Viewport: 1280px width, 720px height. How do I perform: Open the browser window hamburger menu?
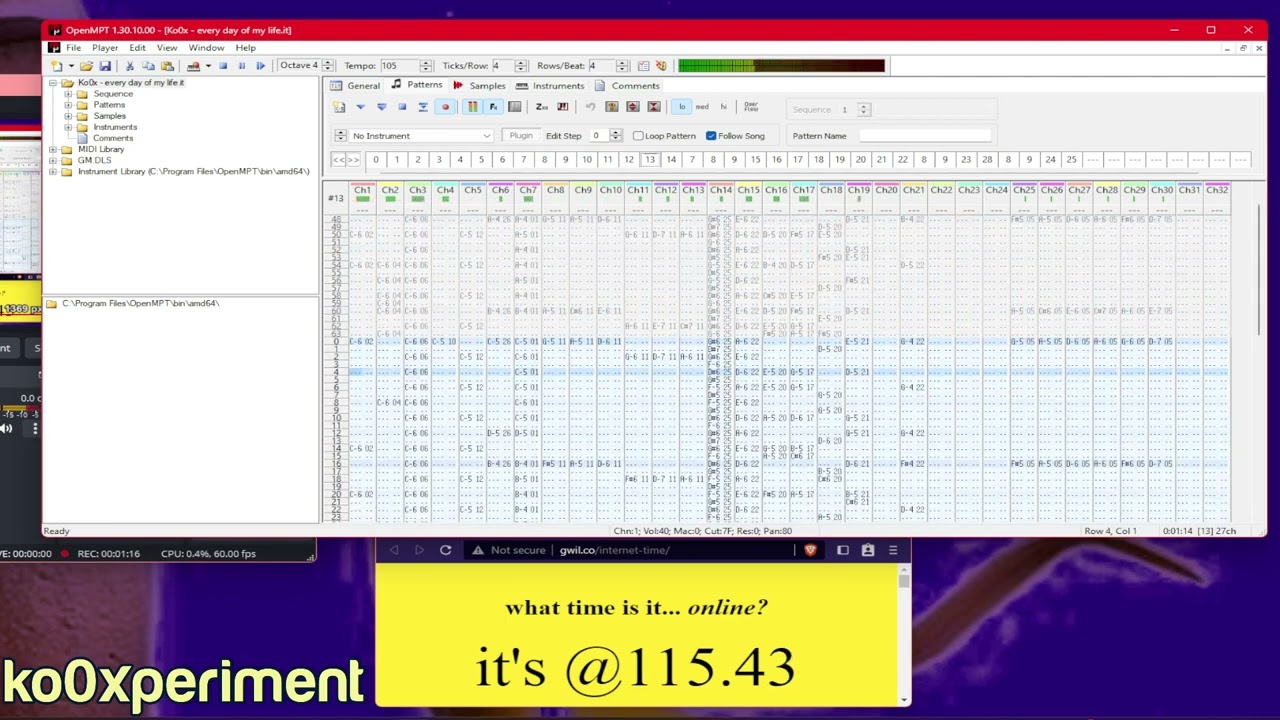(893, 550)
